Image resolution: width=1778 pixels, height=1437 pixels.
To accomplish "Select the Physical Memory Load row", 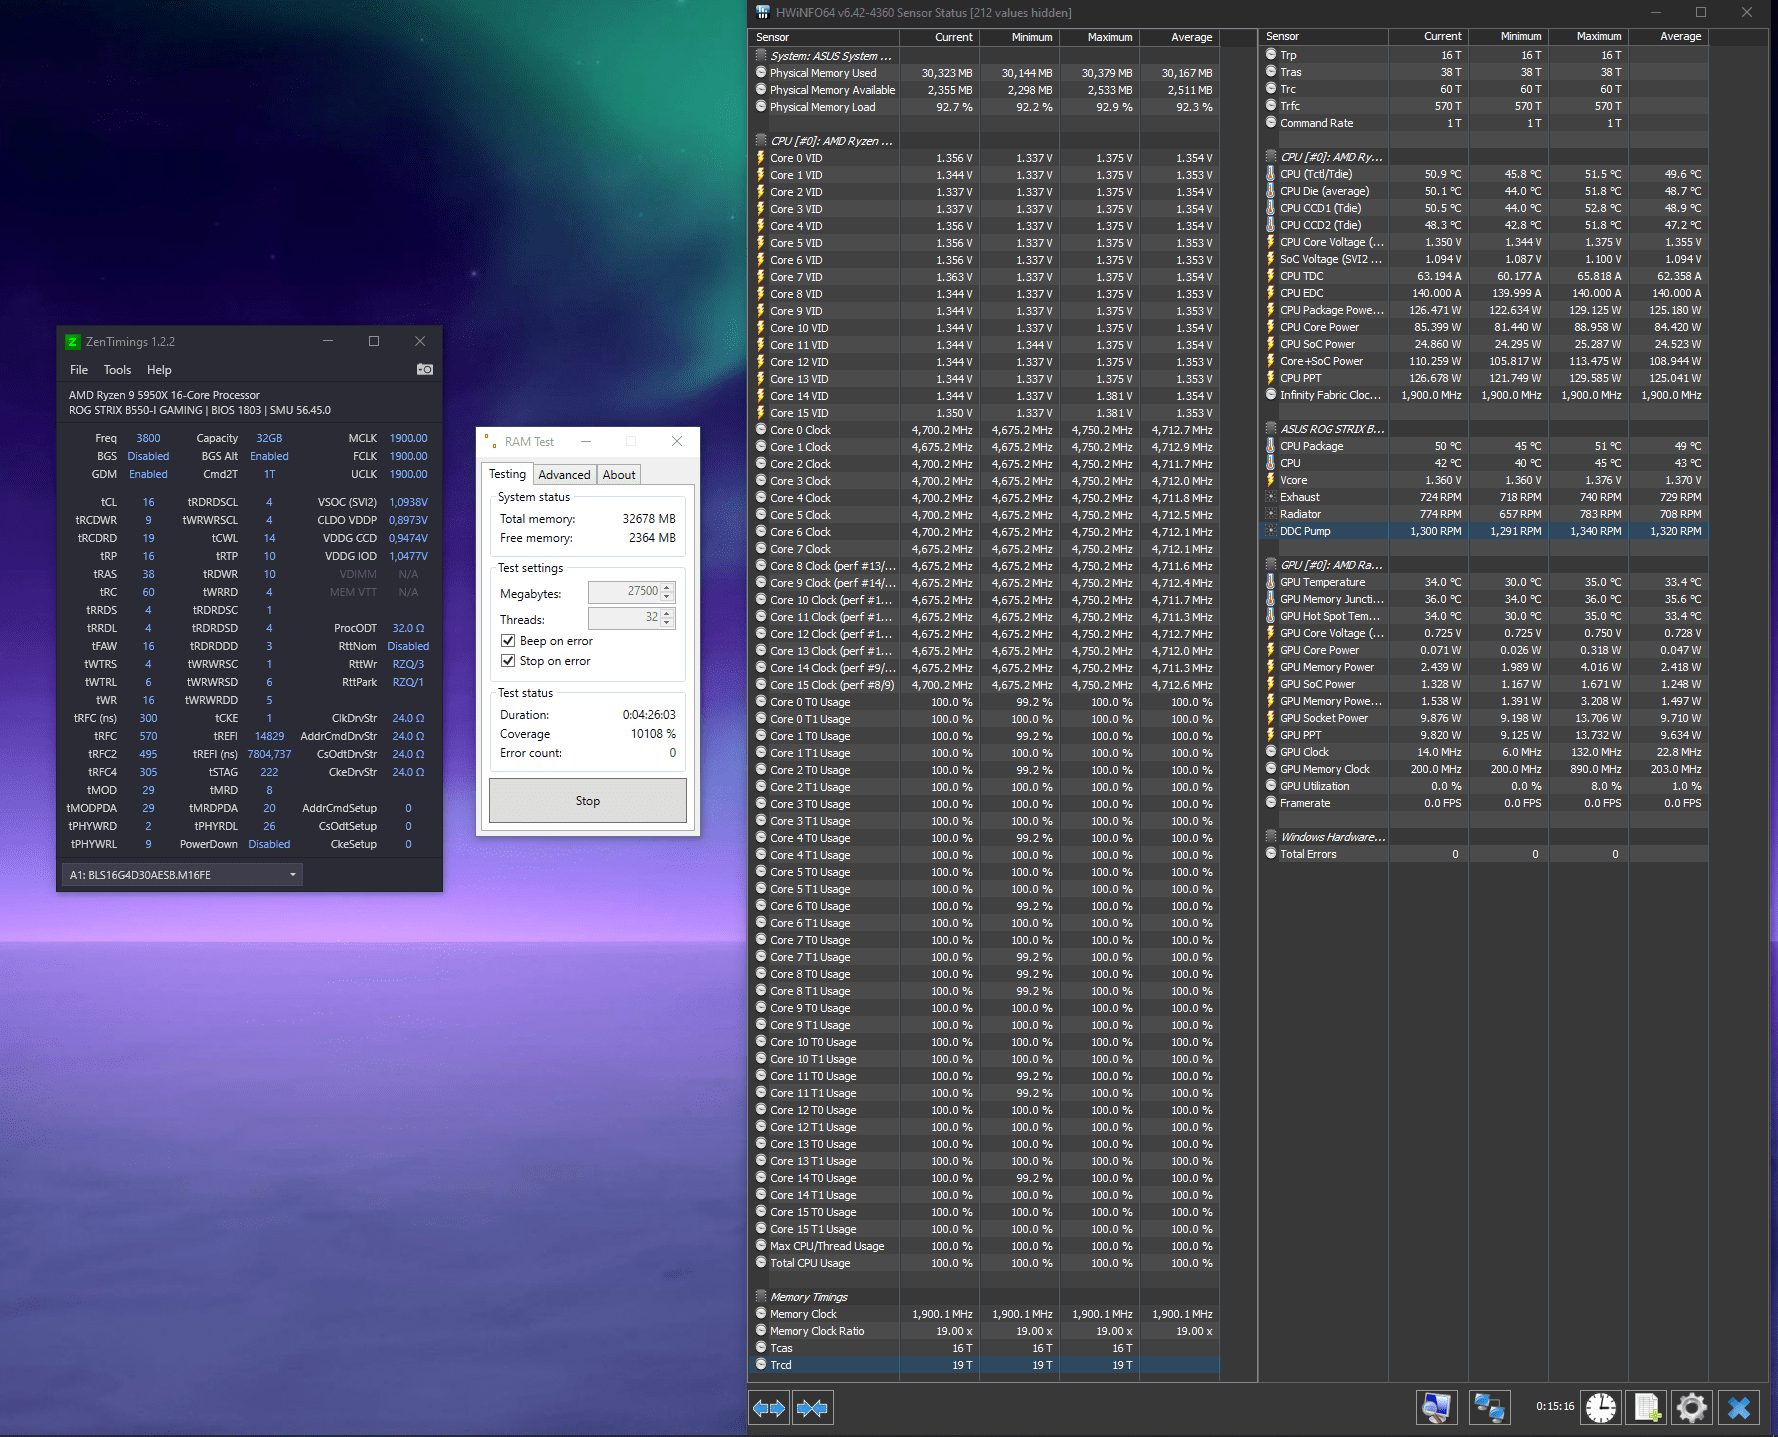I will pyautogui.click(x=984, y=107).
